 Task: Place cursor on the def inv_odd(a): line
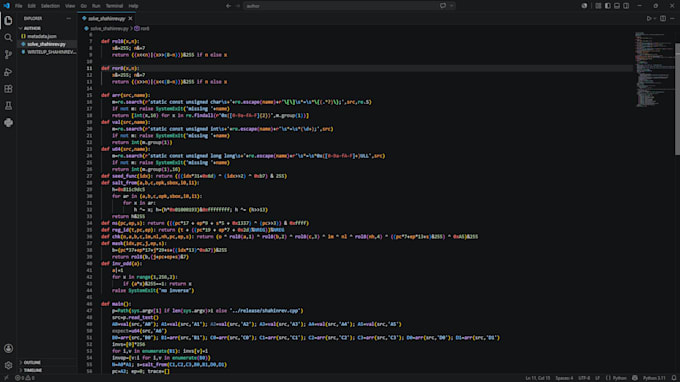[x=121, y=264]
